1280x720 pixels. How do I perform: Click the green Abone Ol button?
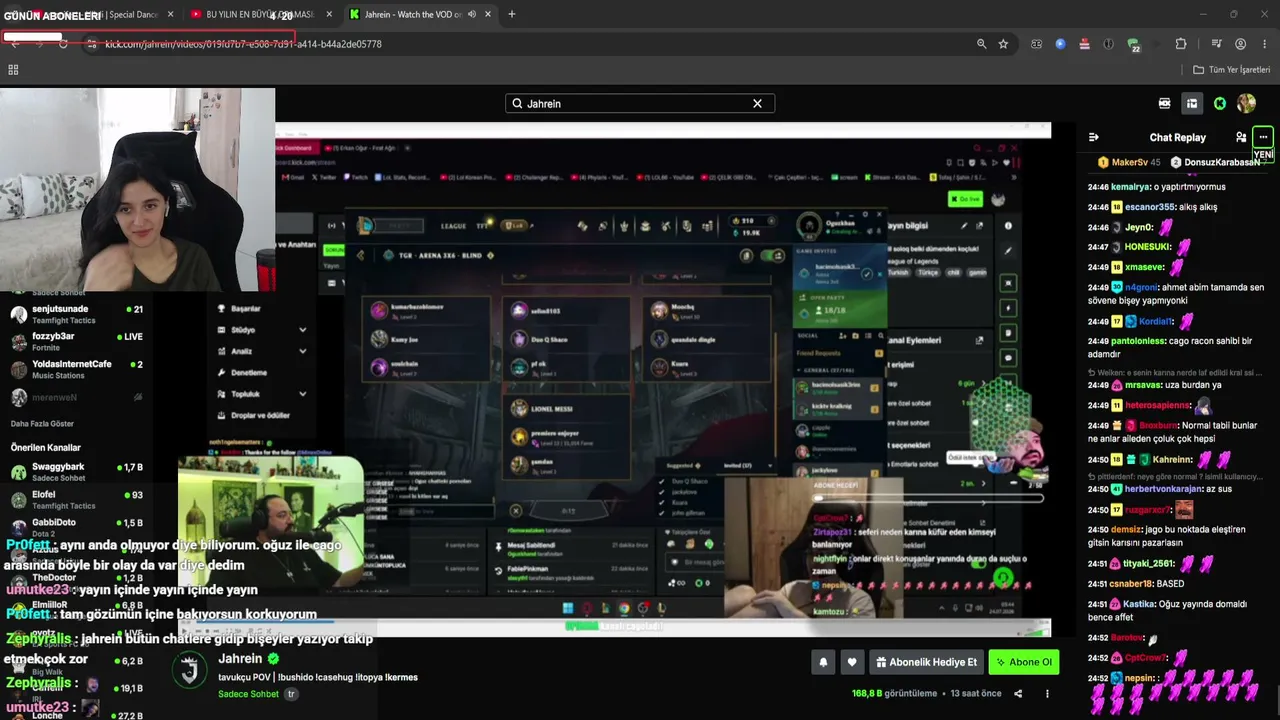coord(1024,662)
